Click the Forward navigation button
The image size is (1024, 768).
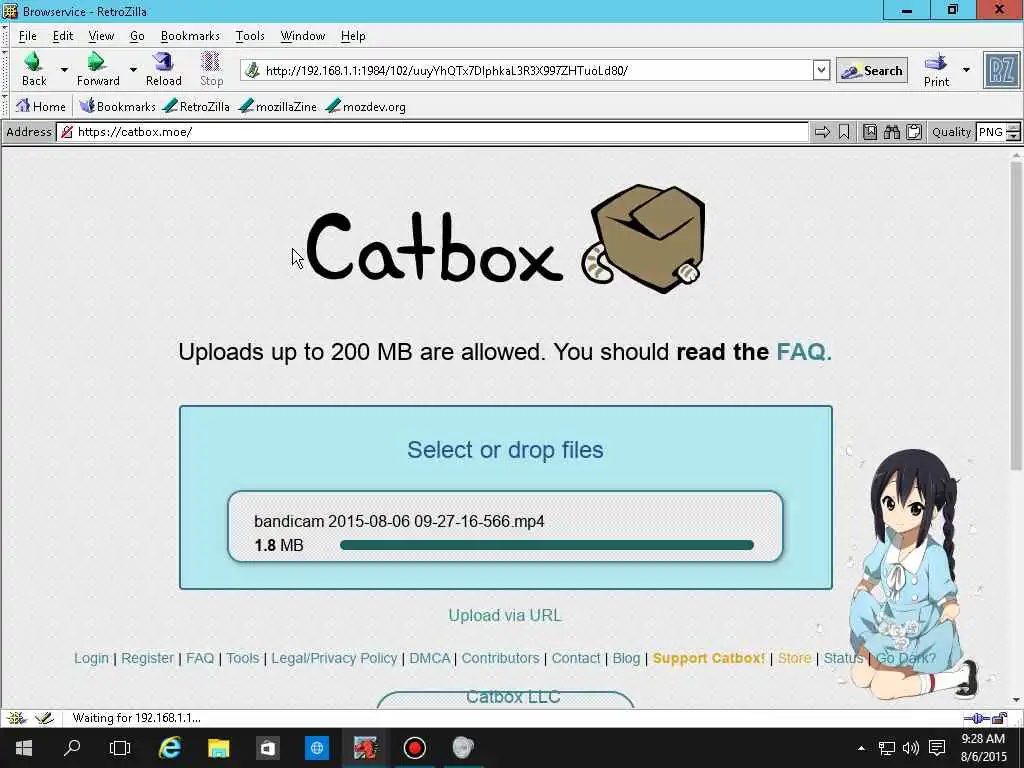tap(98, 69)
